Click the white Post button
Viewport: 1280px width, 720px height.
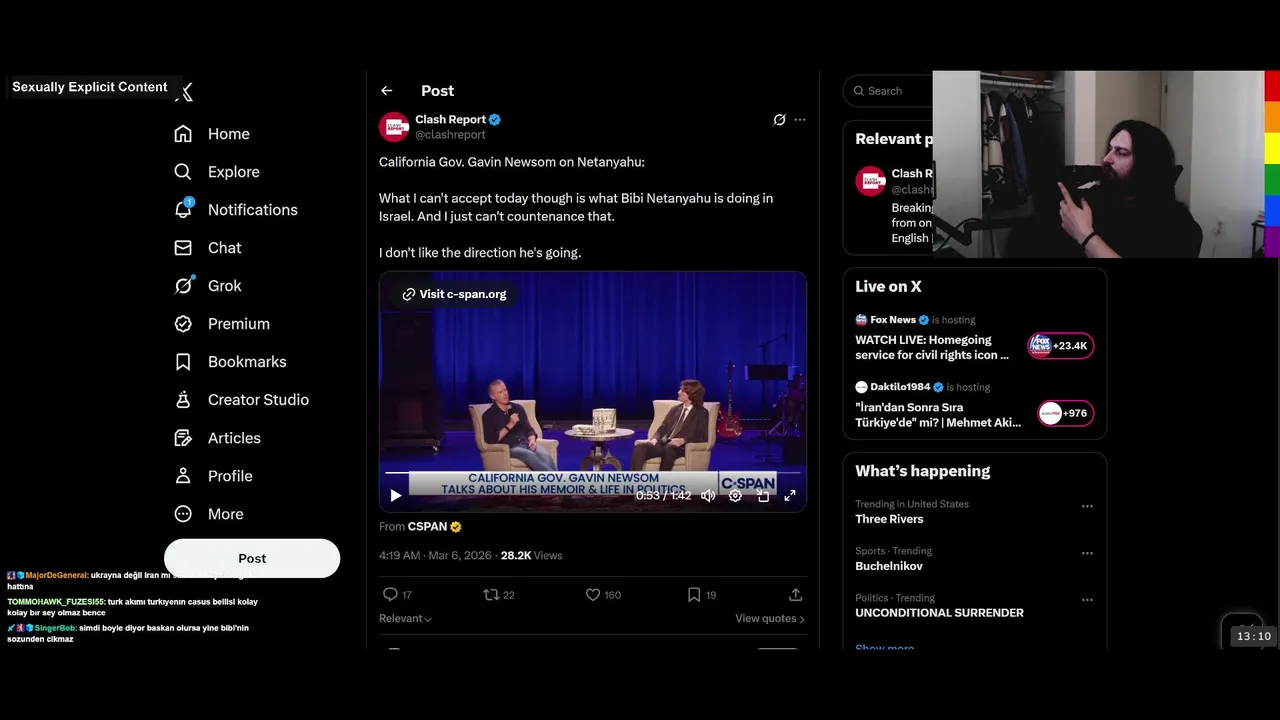(x=252, y=558)
